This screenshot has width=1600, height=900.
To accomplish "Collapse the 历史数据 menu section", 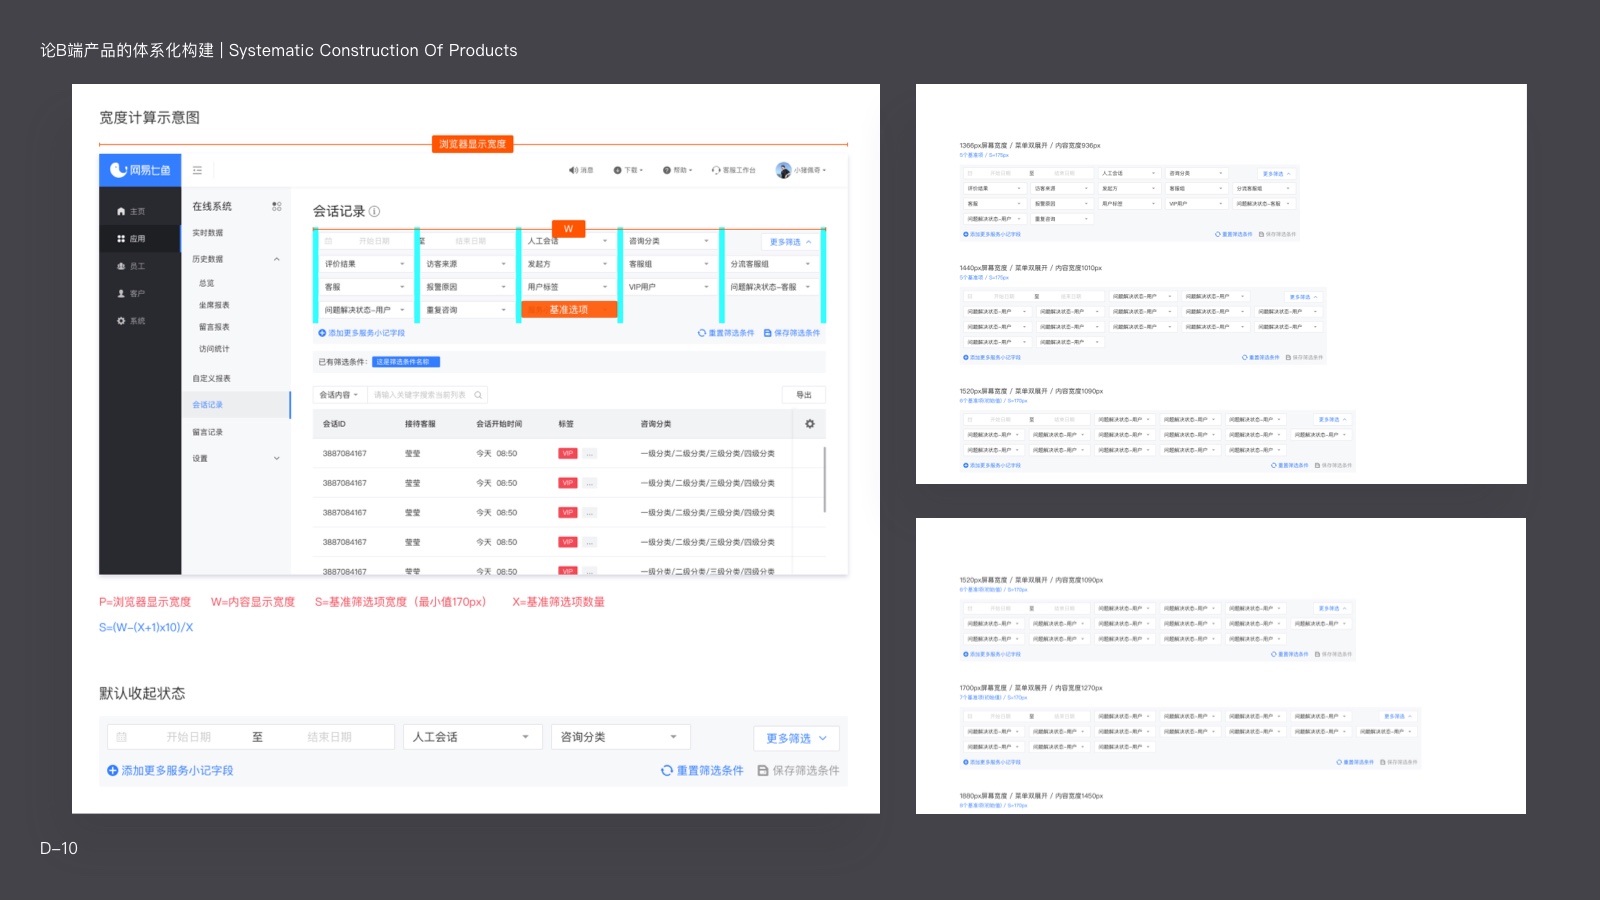I will tap(277, 259).
